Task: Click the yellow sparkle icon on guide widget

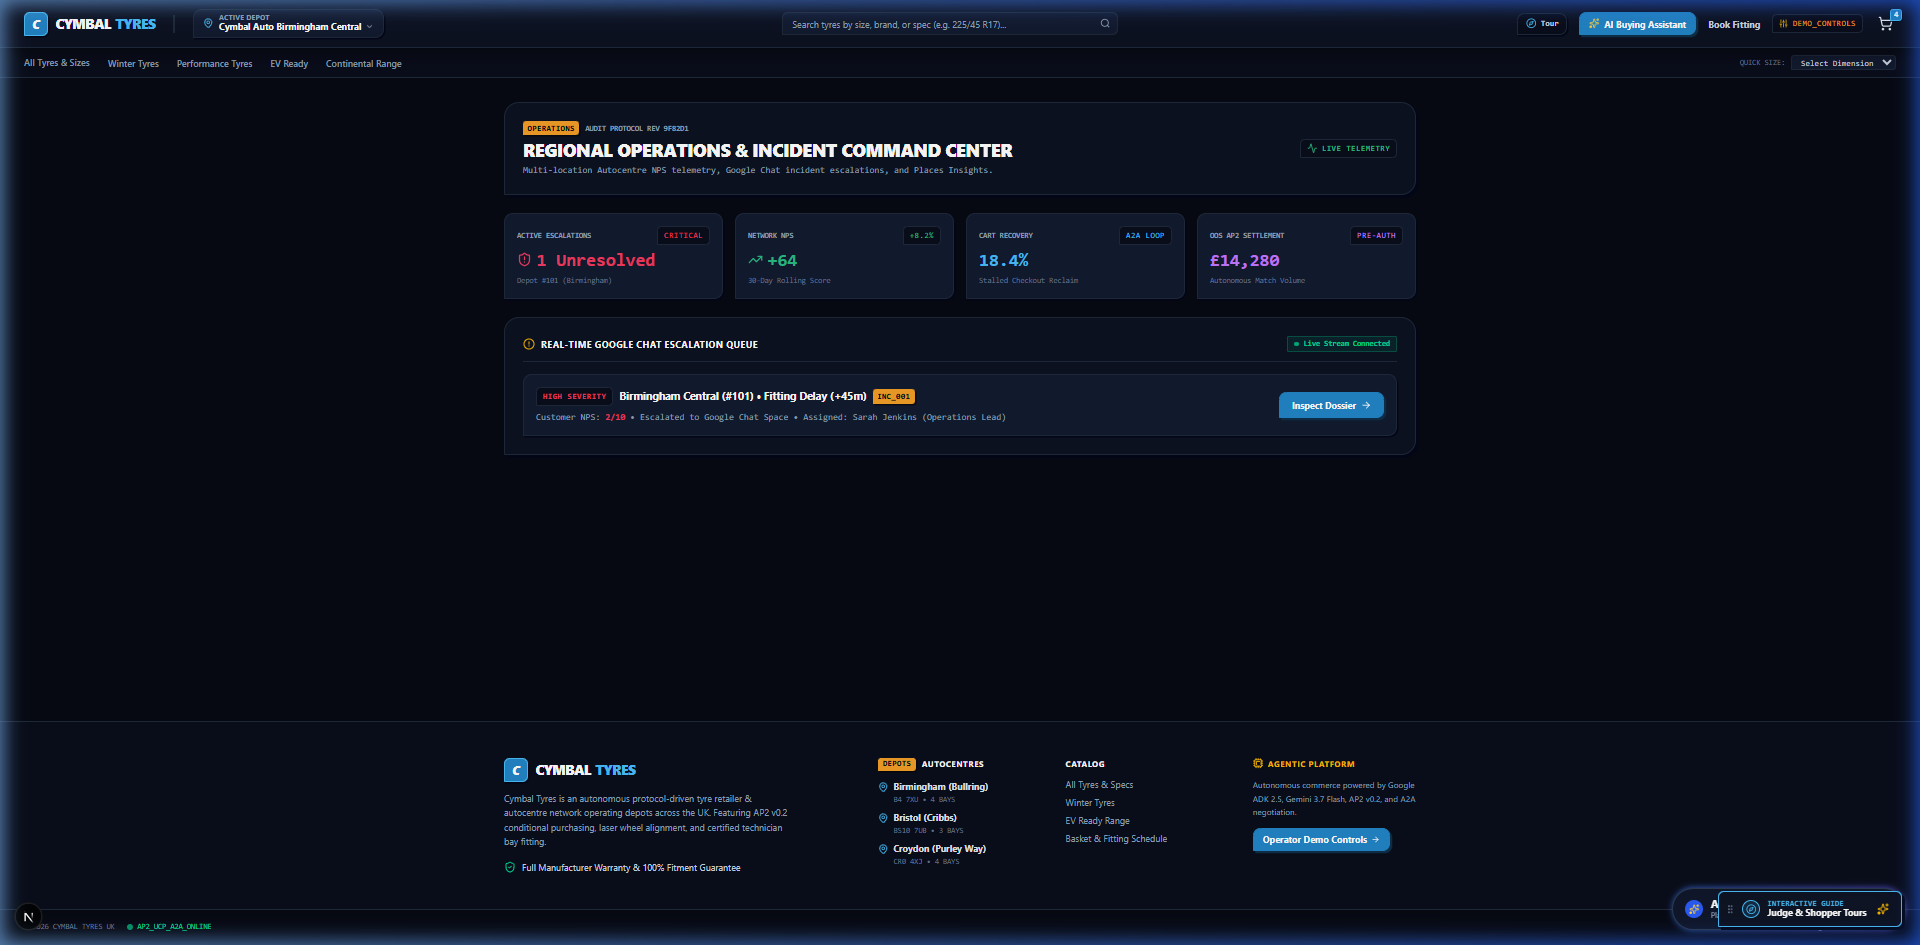Action: (x=1883, y=909)
